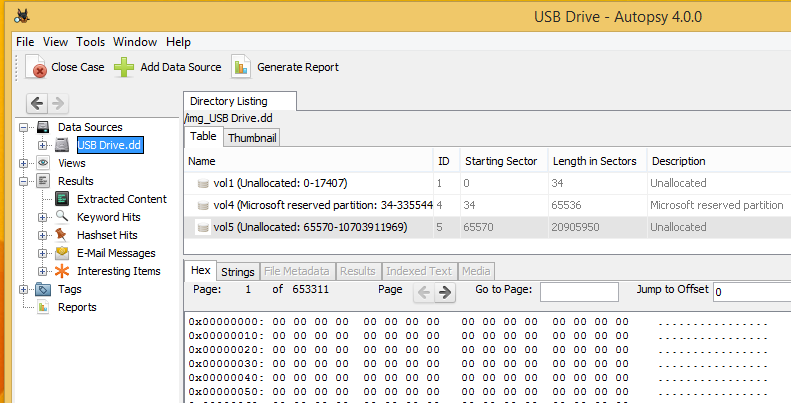Screen dimensions: 791x403
Task: Click the E-Mail Messages envelope icon
Action: (62, 253)
